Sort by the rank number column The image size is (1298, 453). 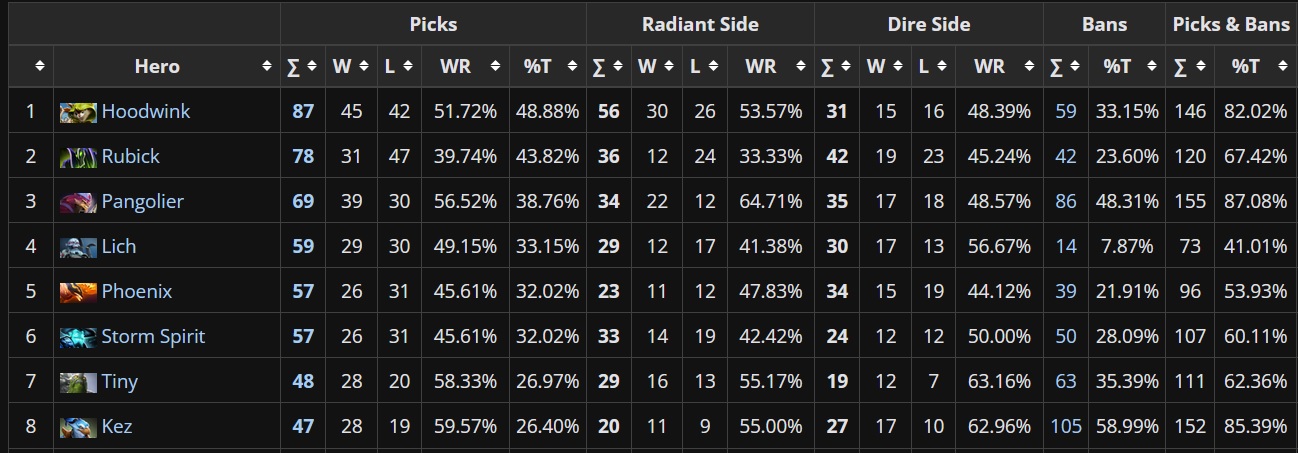coord(31,66)
